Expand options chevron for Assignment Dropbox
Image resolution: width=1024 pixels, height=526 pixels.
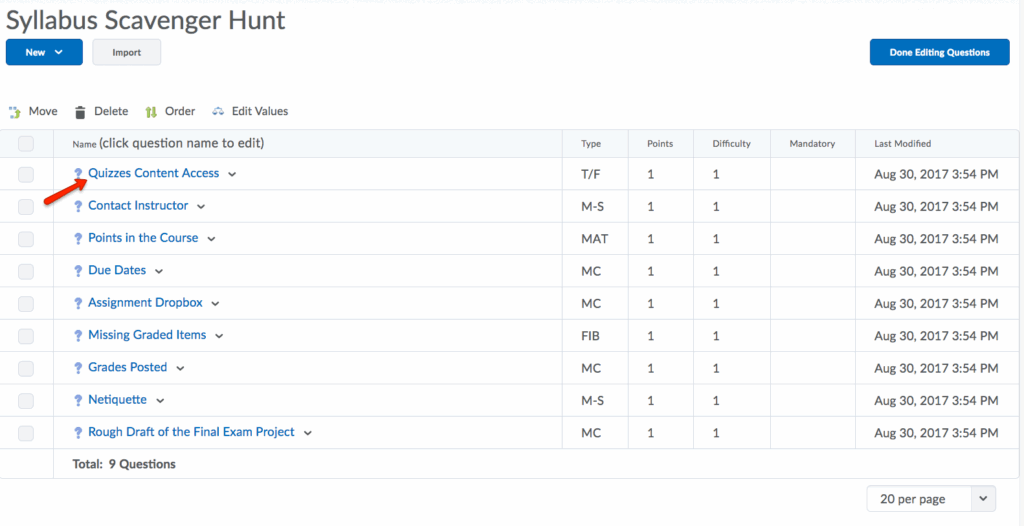[215, 304]
